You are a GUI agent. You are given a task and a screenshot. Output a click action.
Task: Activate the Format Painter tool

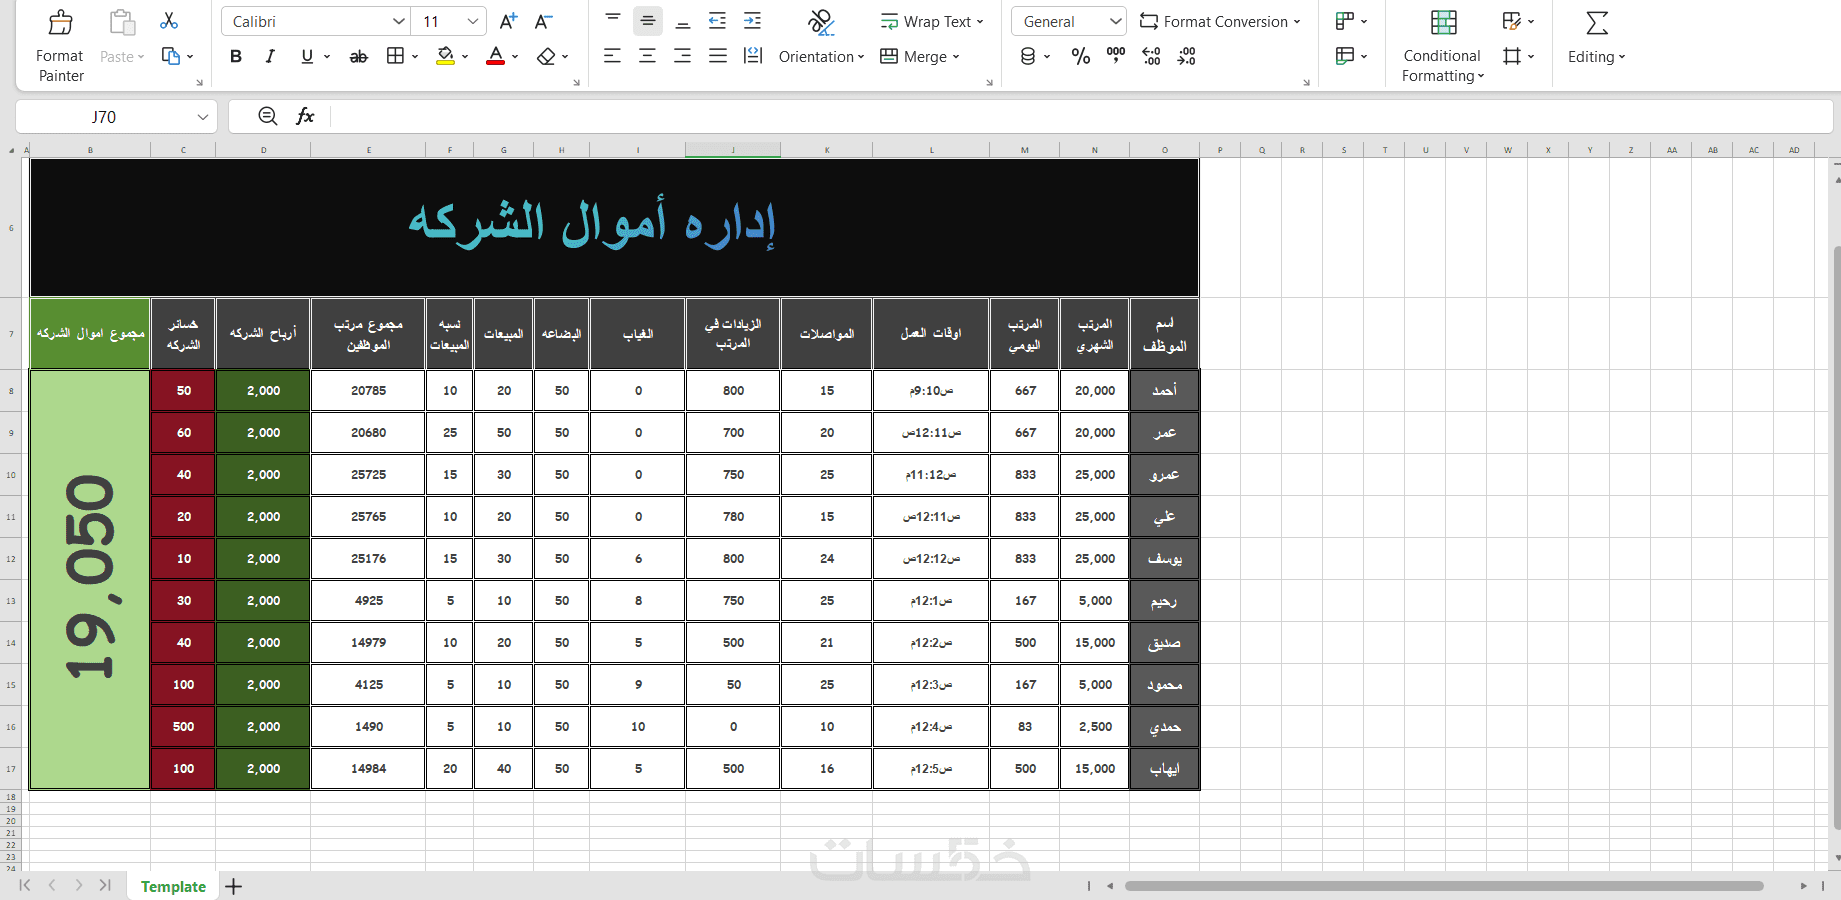(x=60, y=45)
